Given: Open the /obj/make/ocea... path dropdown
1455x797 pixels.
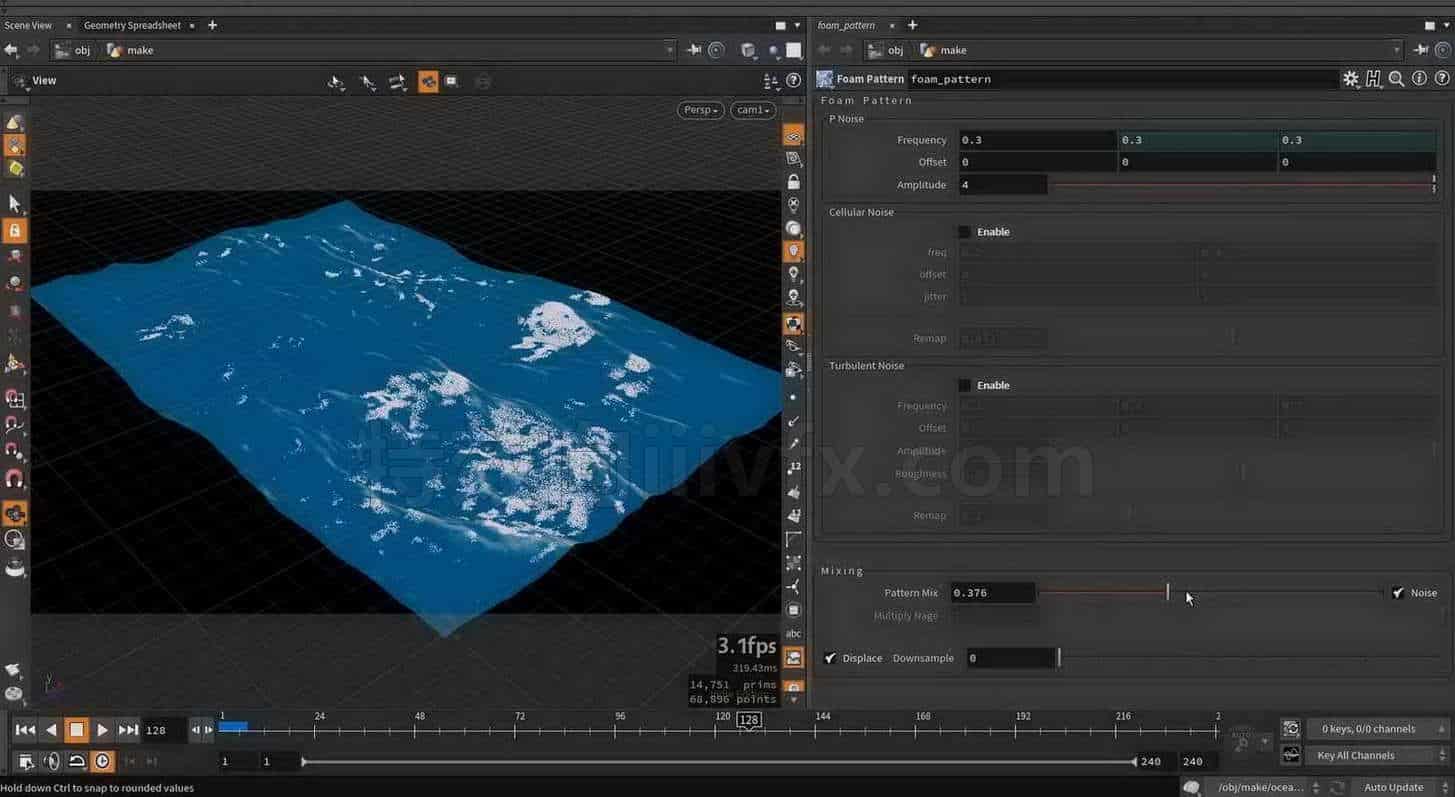Looking at the screenshot, I should pos(1264,787).
